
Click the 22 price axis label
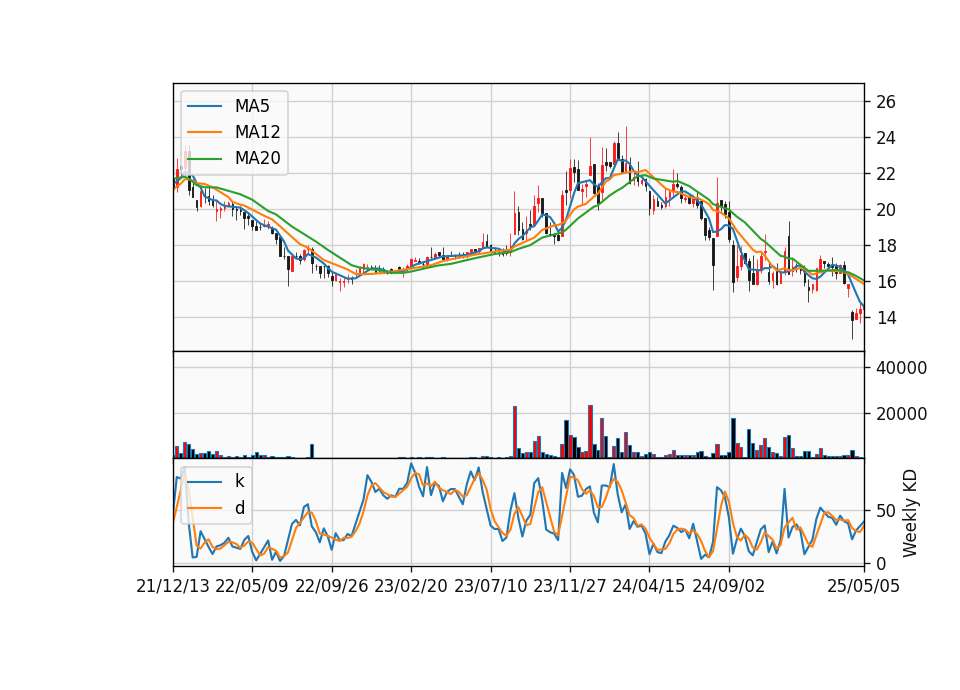pos(886,174)
